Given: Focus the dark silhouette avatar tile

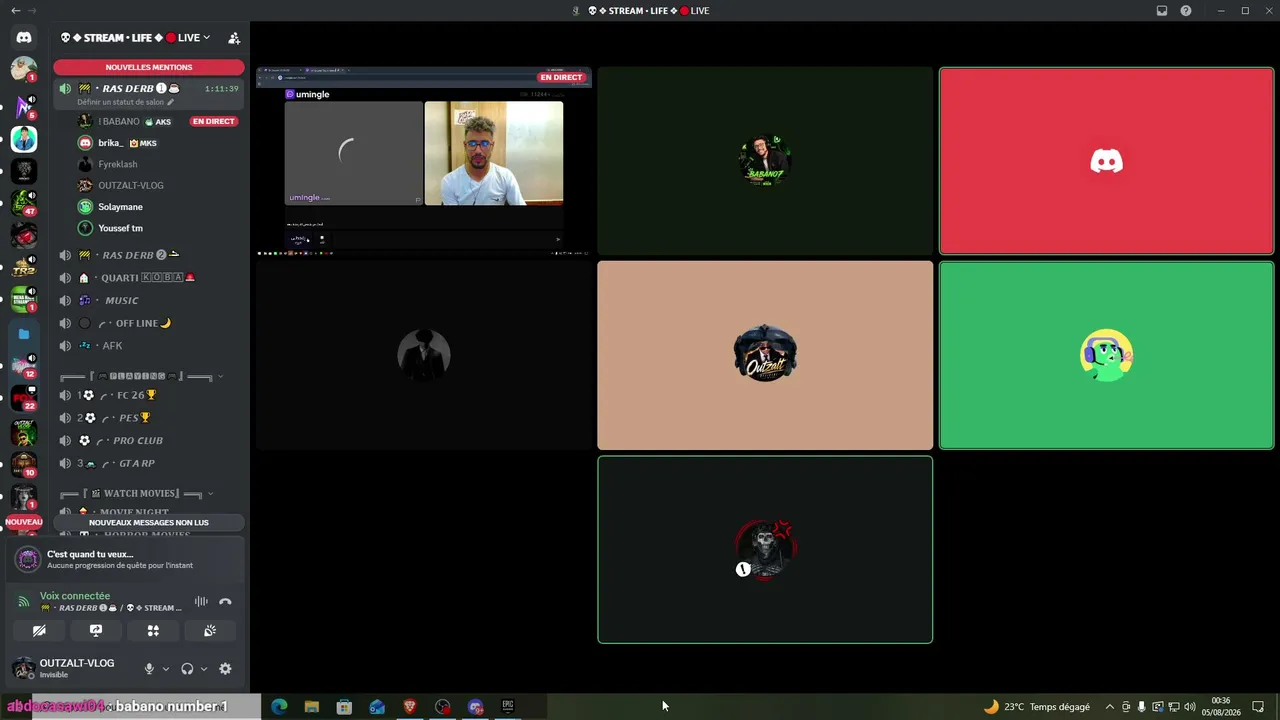Looking at the screenshot, I should 424,355.
